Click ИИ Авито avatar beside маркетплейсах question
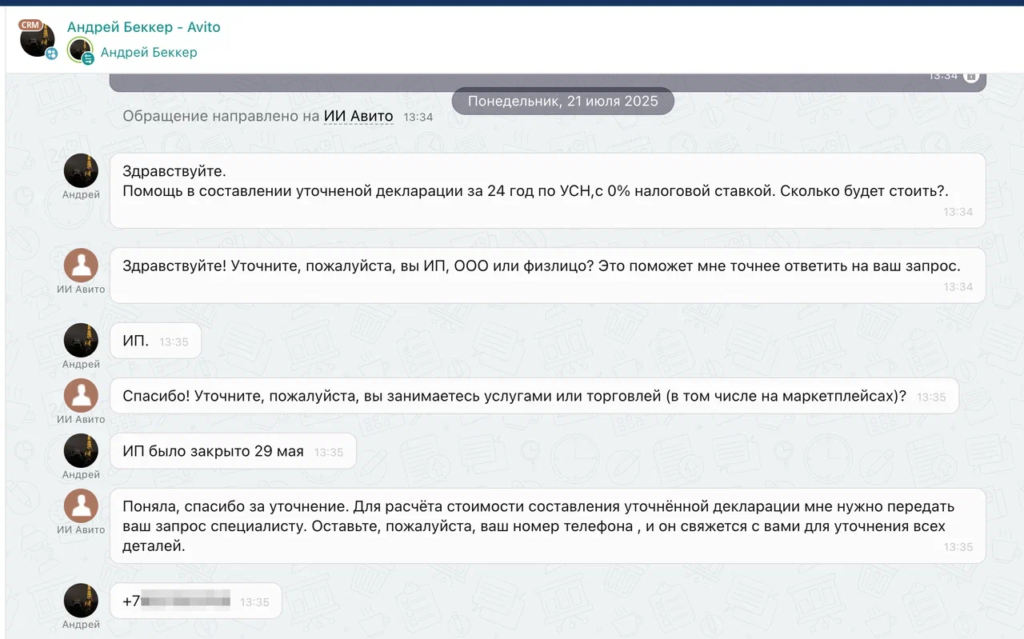Screen dimensions: 1024x639 point(81,395)
